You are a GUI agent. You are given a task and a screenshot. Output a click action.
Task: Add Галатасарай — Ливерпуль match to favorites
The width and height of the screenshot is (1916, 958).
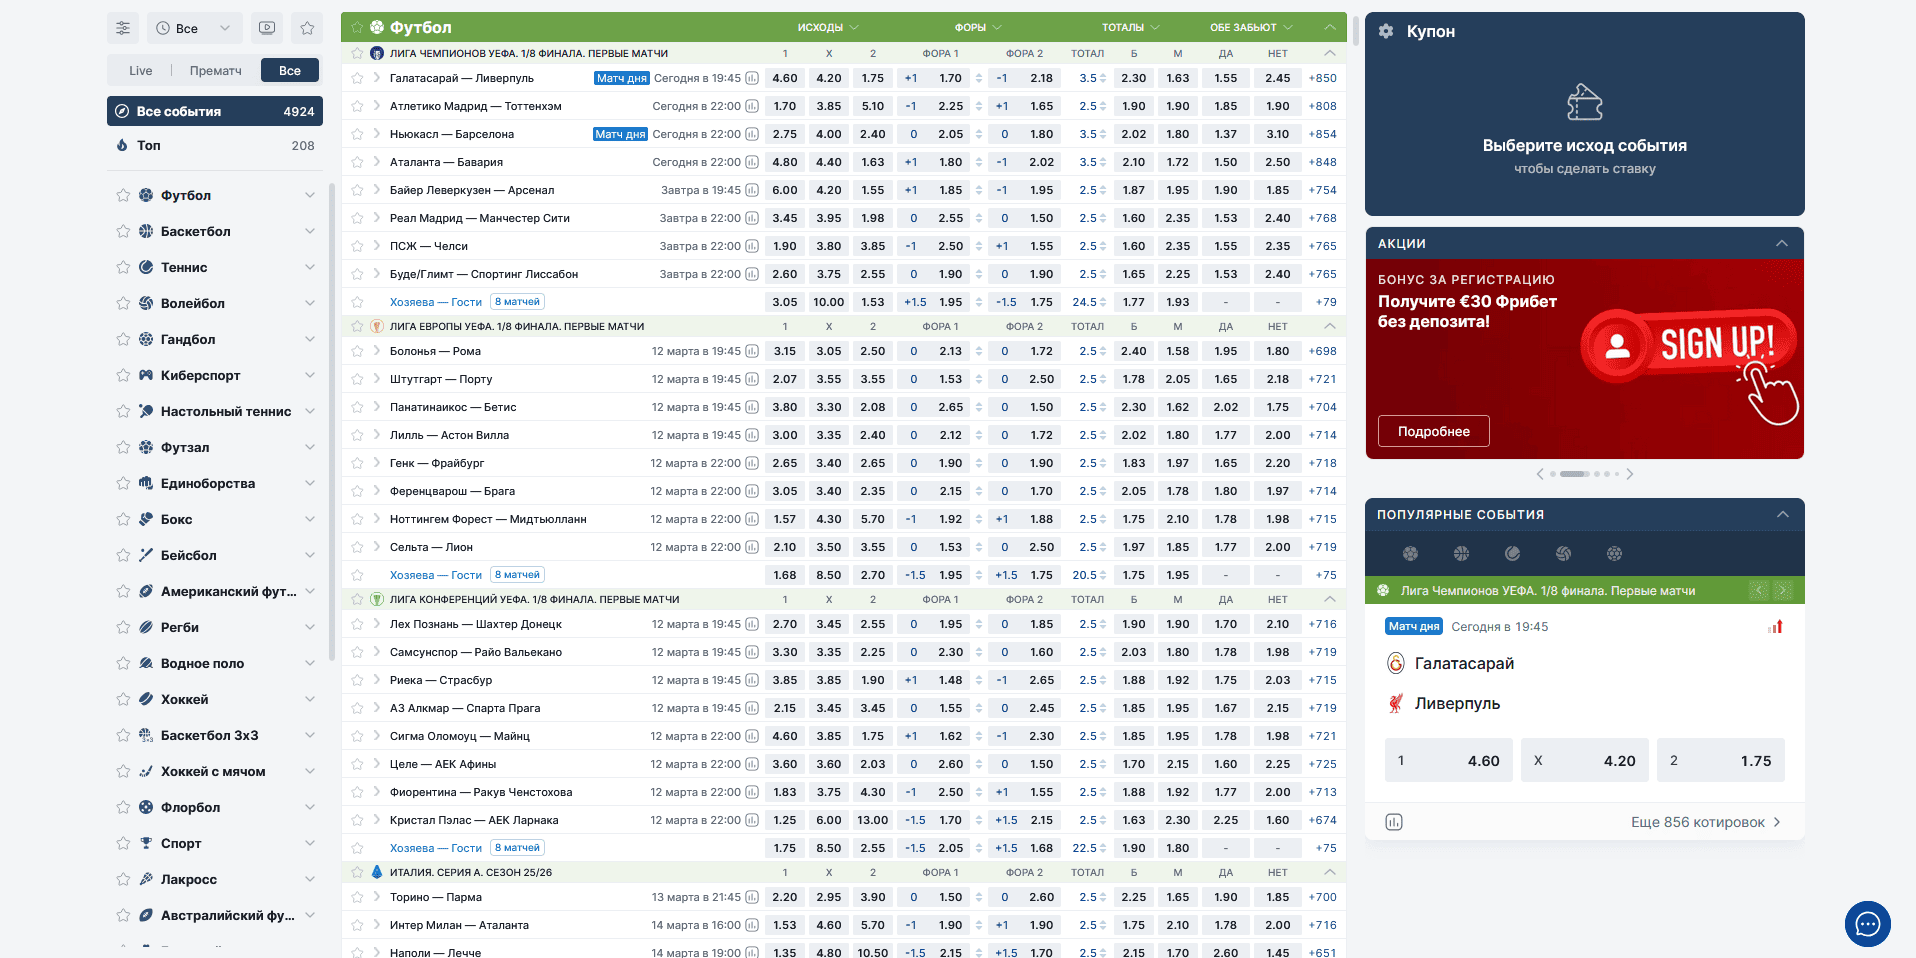click(357, 78)
